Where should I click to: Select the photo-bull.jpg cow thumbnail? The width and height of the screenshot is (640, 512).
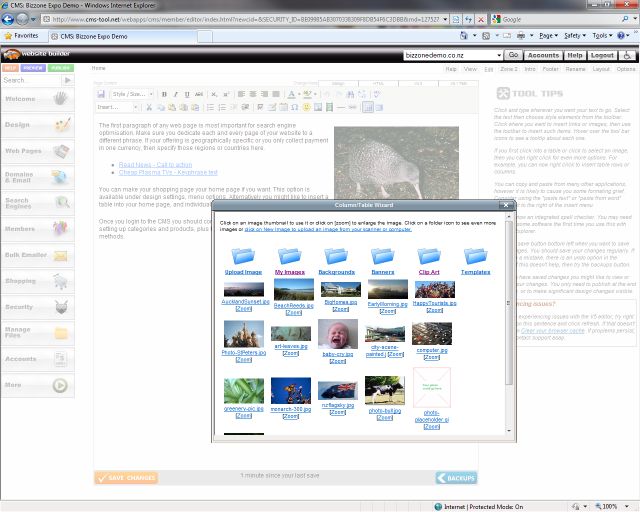click(384, 390)
